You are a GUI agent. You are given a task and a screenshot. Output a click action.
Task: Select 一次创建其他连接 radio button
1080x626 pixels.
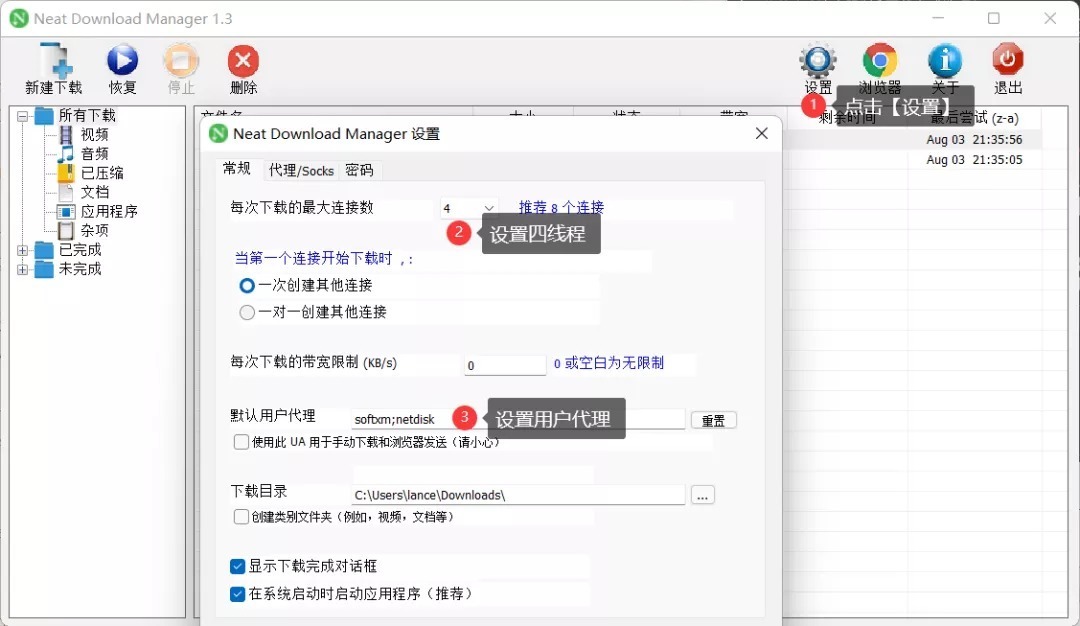point(247,285)
